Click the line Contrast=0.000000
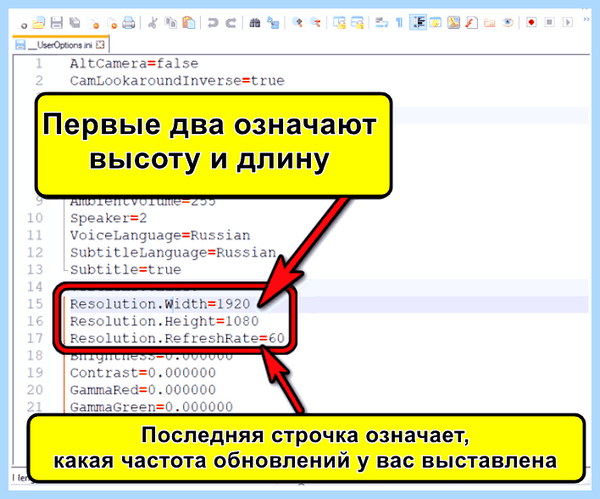Screen dimensions: 600x499 point(143,373)
